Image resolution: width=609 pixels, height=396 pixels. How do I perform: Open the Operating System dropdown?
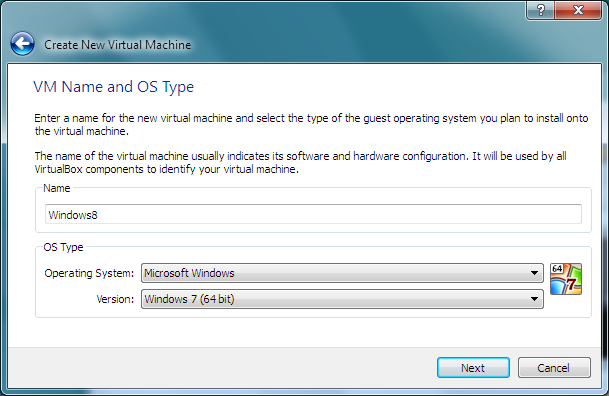point(342,273)
